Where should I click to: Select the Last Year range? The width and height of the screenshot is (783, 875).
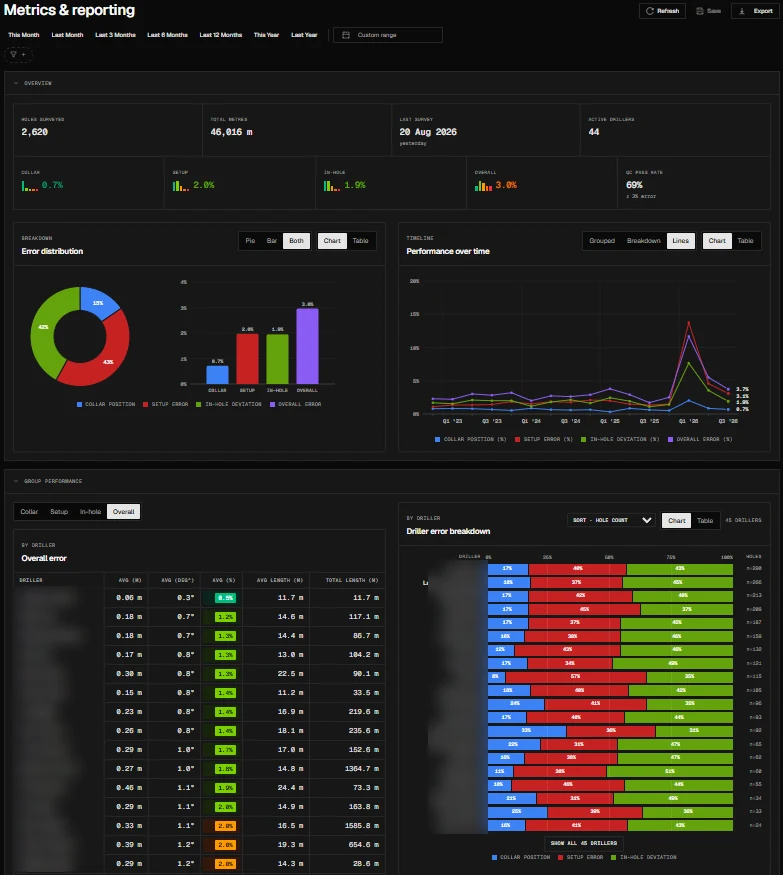304,35
